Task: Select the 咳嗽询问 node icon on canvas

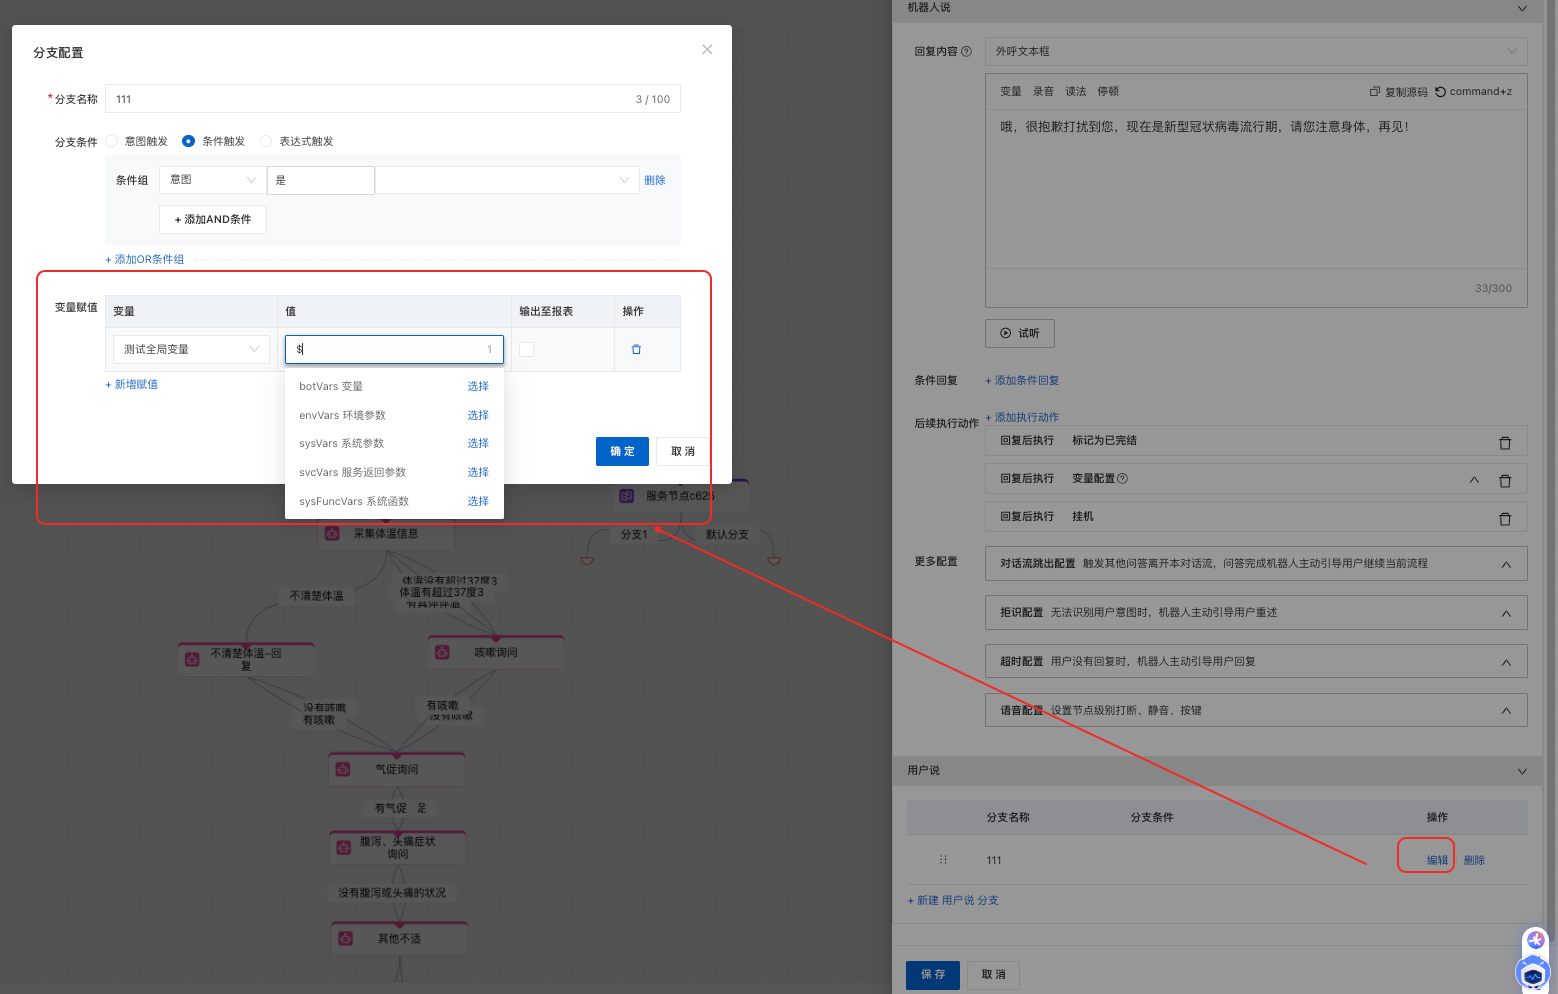Action: pos(442,652)
